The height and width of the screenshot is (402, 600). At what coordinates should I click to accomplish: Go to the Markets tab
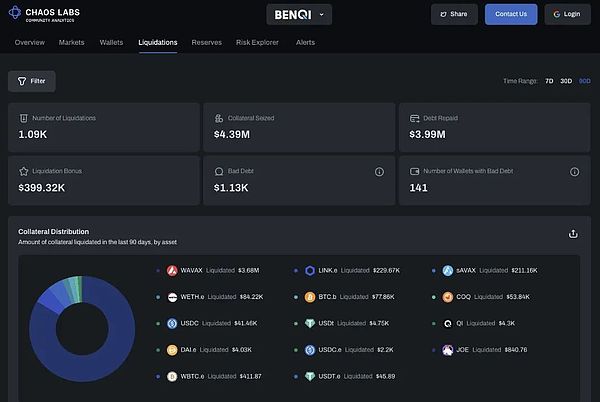point(72,43)
